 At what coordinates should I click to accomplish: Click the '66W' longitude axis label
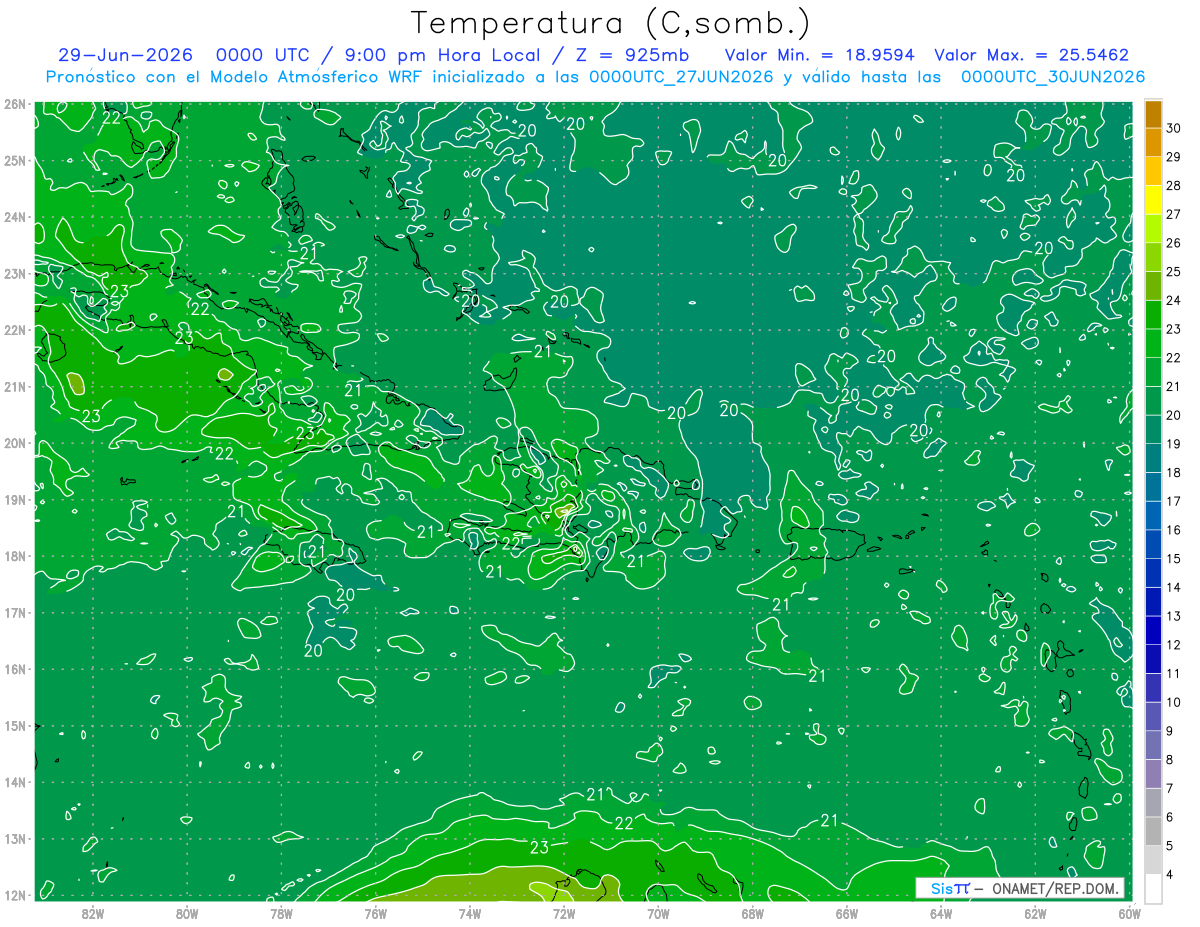coord(846,913)
